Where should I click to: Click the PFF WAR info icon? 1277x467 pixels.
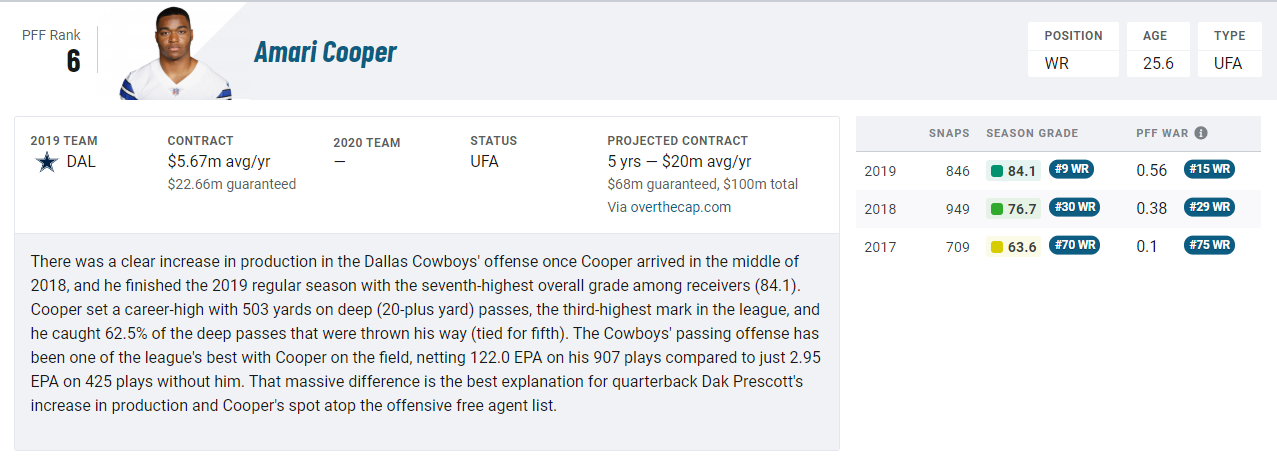tap(1201, 133)
